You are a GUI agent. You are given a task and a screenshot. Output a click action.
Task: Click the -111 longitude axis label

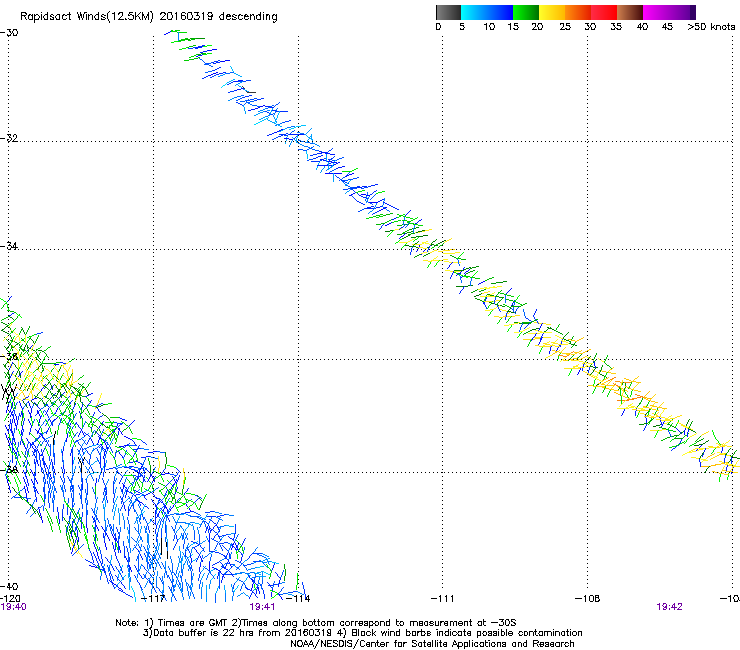(442, 599)
